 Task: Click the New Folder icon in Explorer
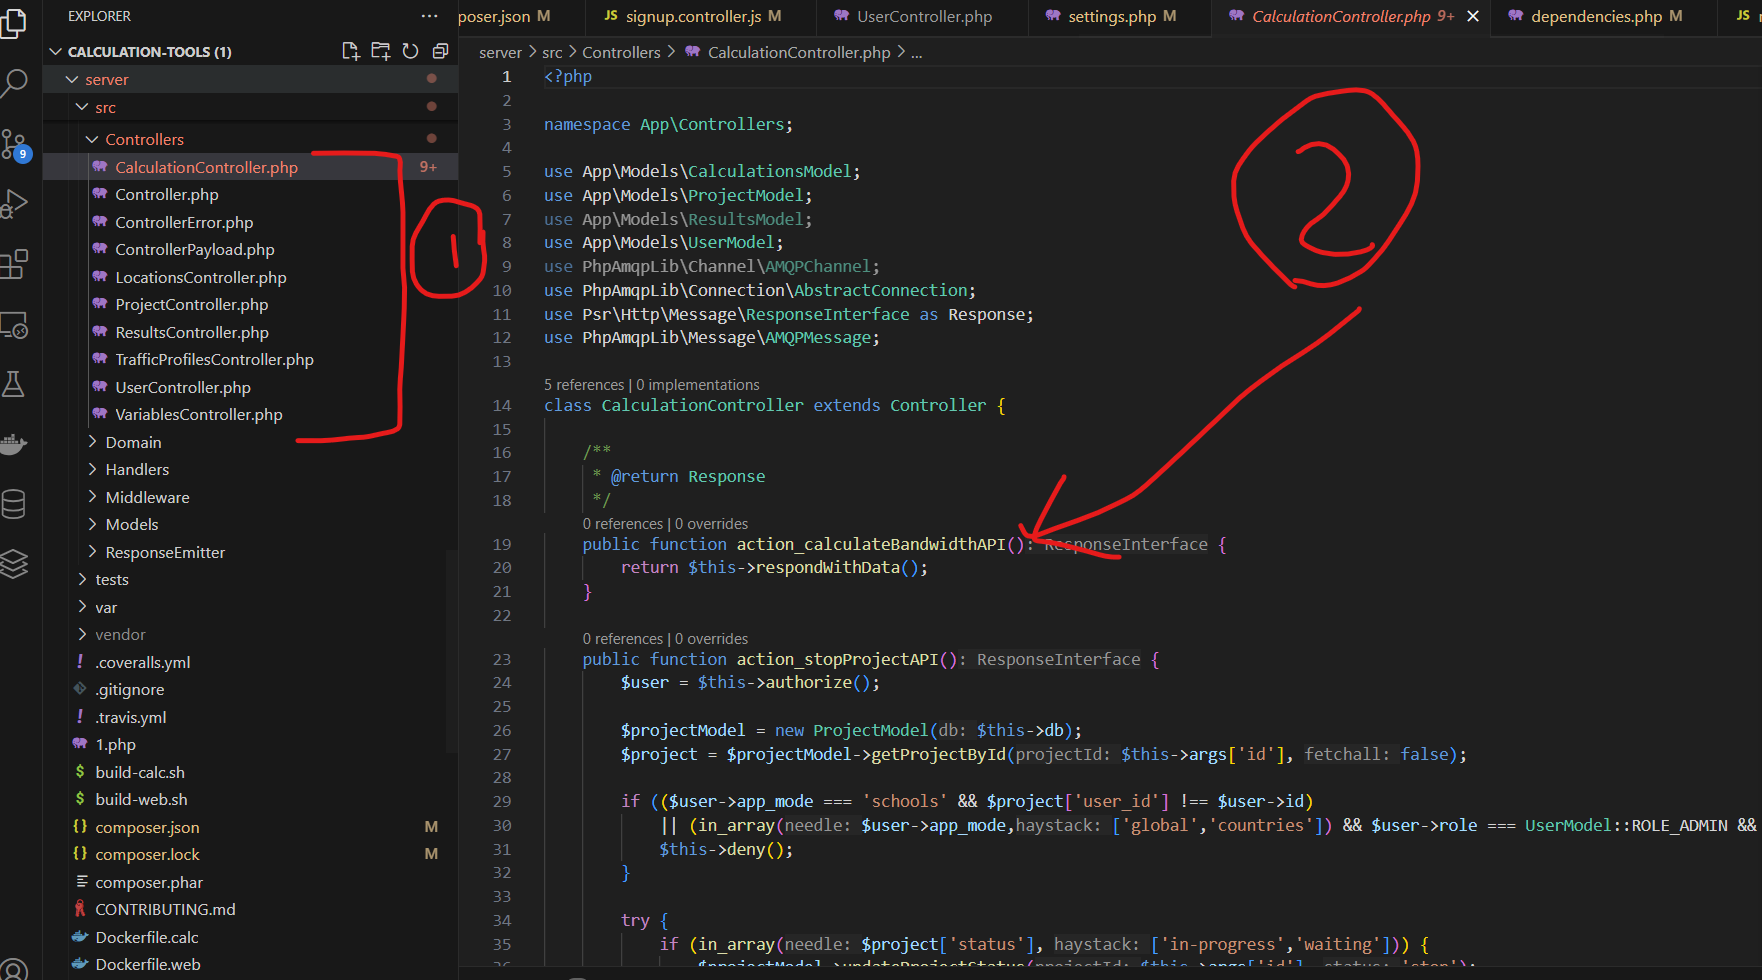click(x=380, y=51)
